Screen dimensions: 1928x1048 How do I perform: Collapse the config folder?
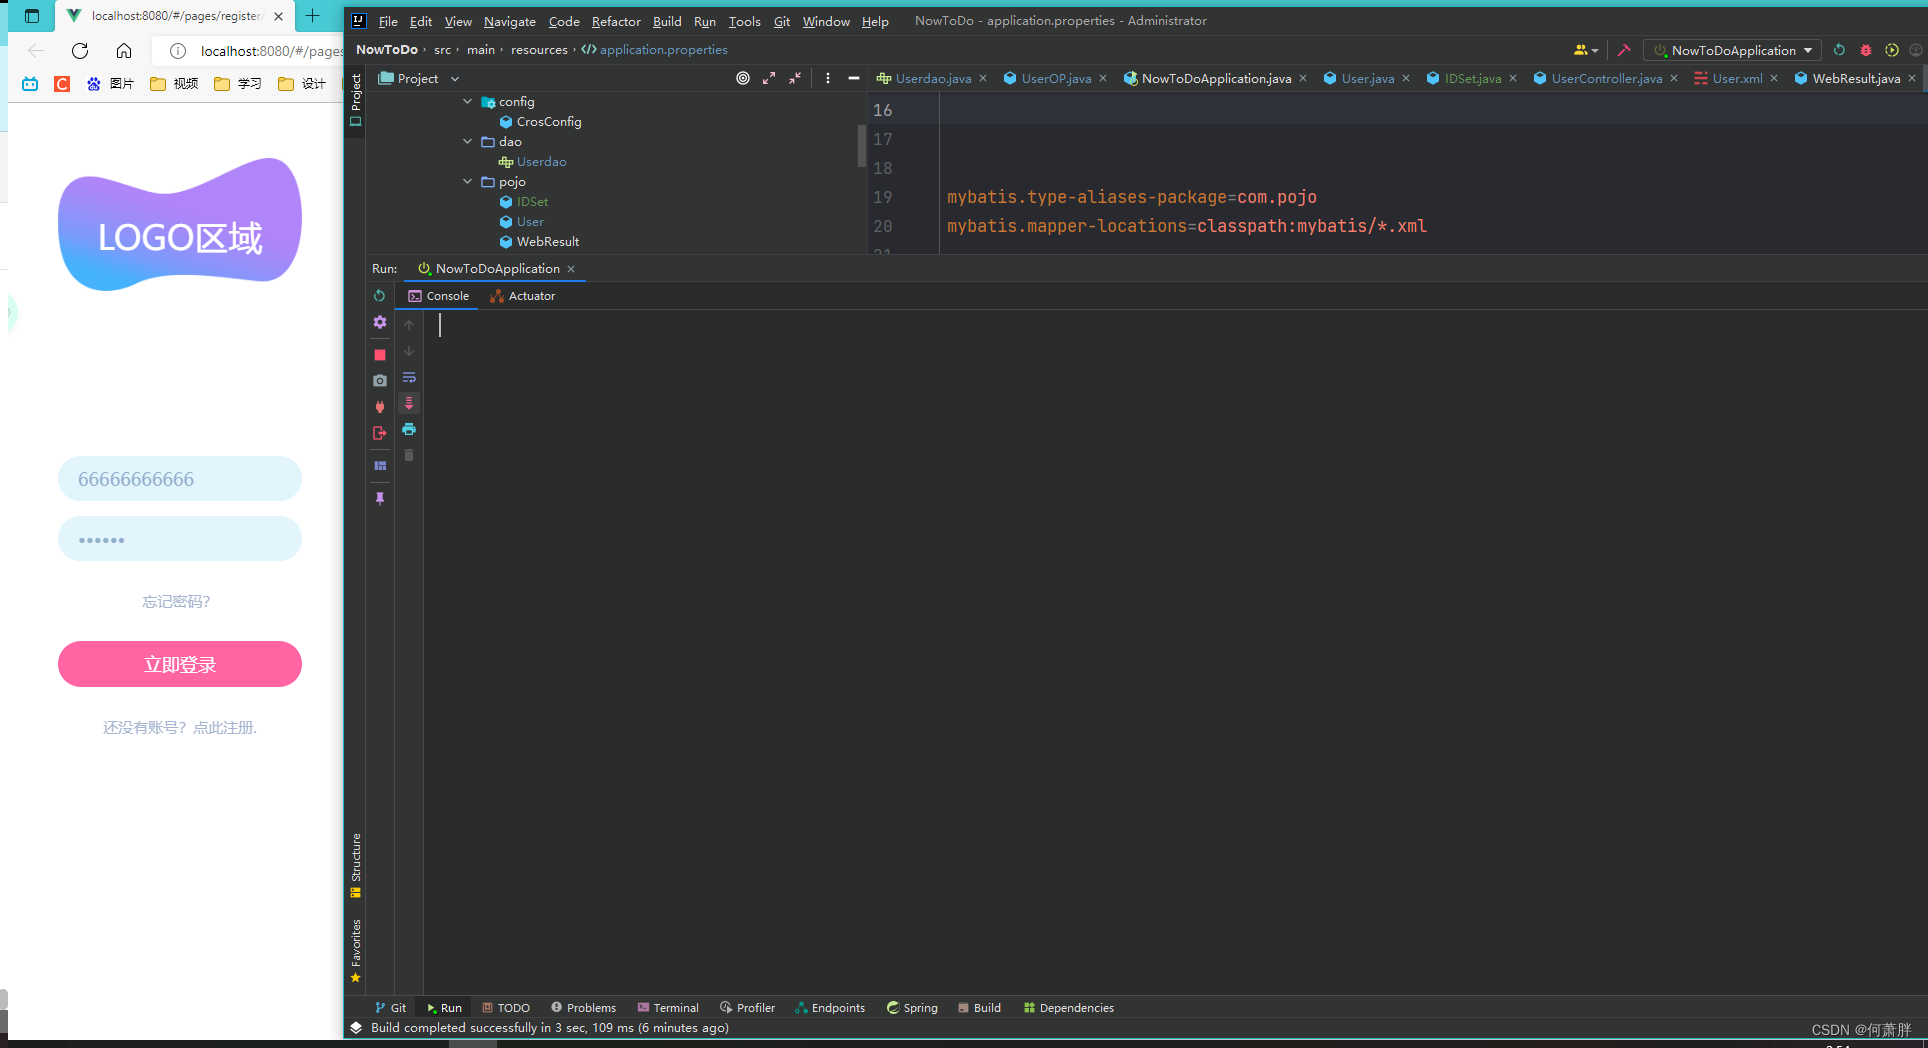467,102
